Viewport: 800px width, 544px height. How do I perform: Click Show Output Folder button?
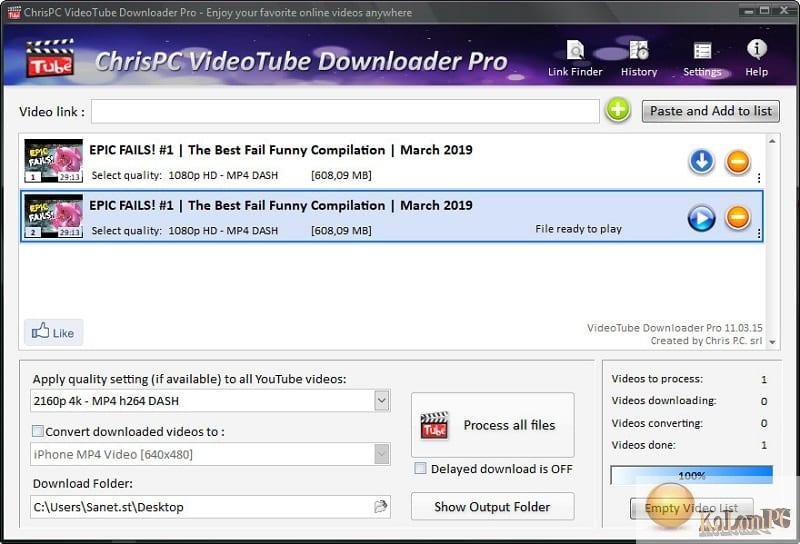pos(492,506)
